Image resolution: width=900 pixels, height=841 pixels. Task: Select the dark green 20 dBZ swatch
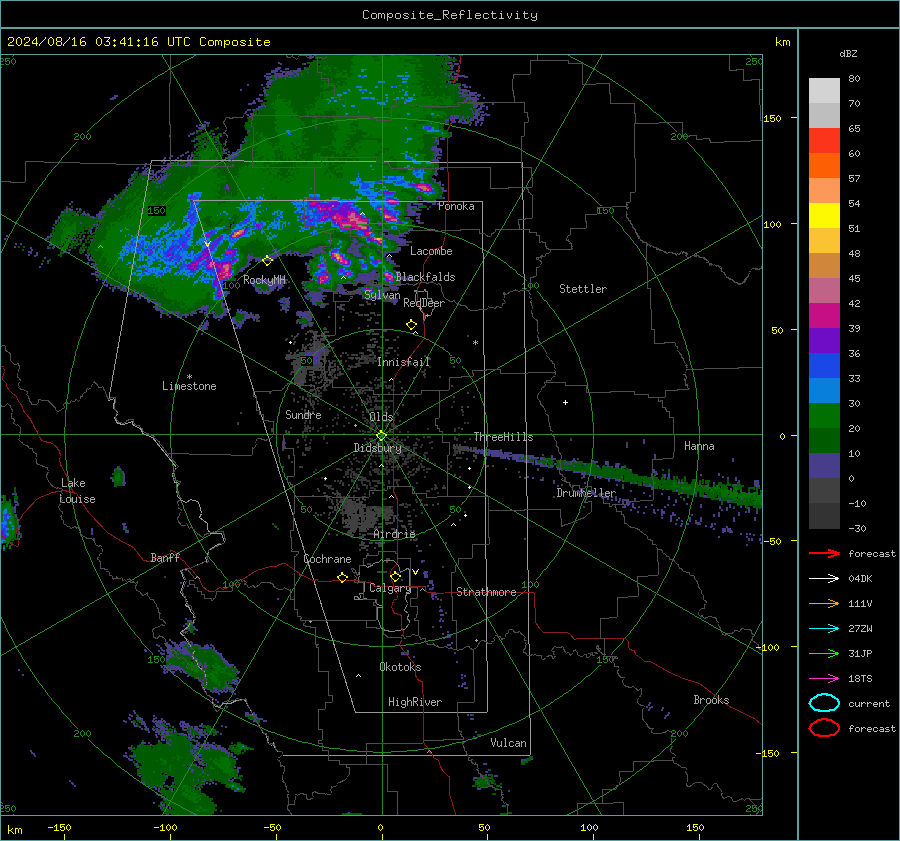pyautogui.click(x=824, y=440)
